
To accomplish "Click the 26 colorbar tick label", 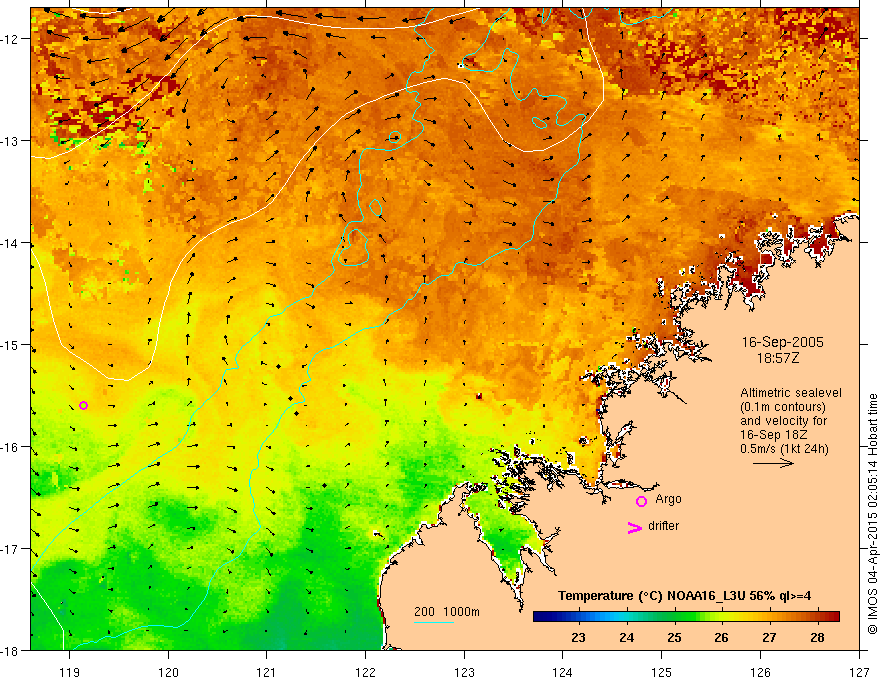I will [722, 637].
